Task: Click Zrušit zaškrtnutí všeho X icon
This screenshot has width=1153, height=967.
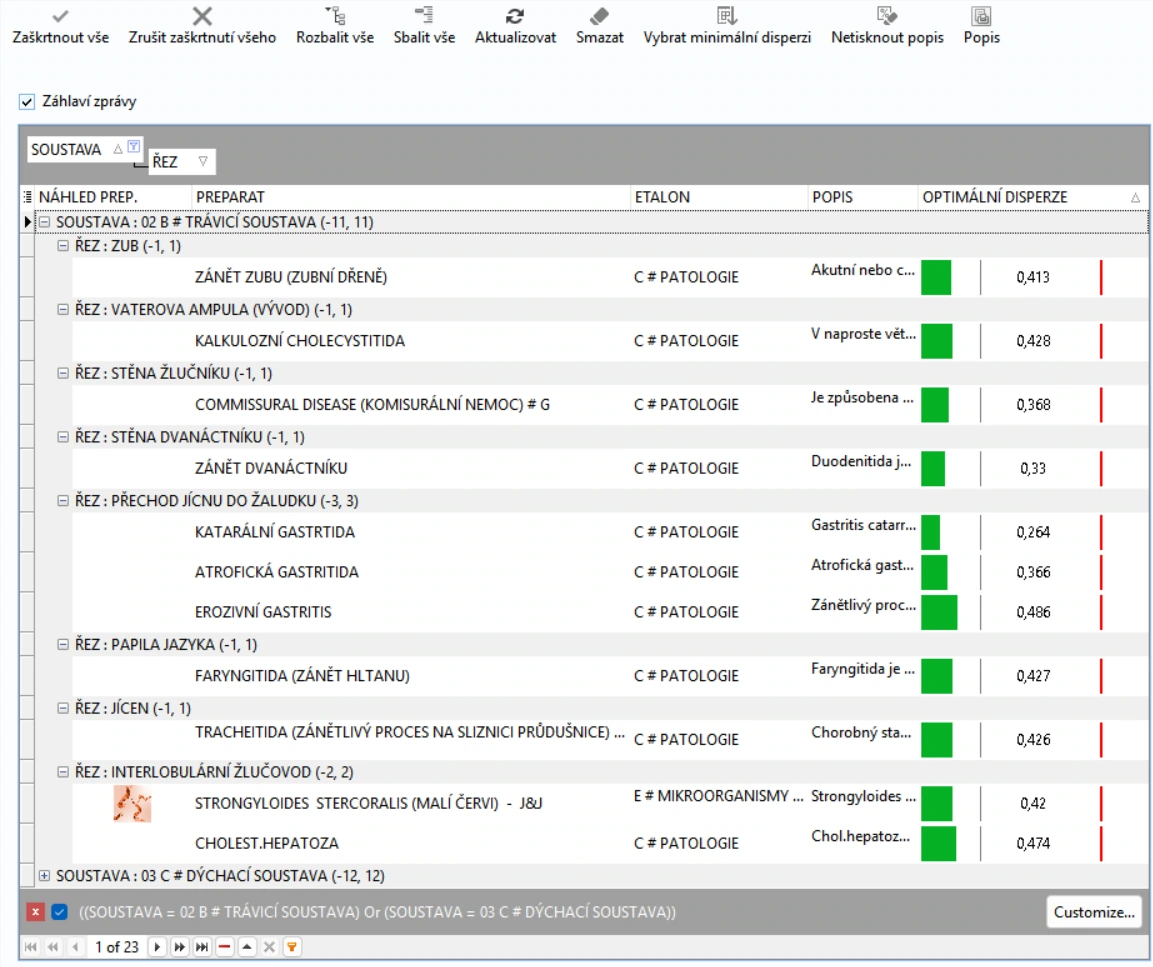Action: [x=202, y=15]
